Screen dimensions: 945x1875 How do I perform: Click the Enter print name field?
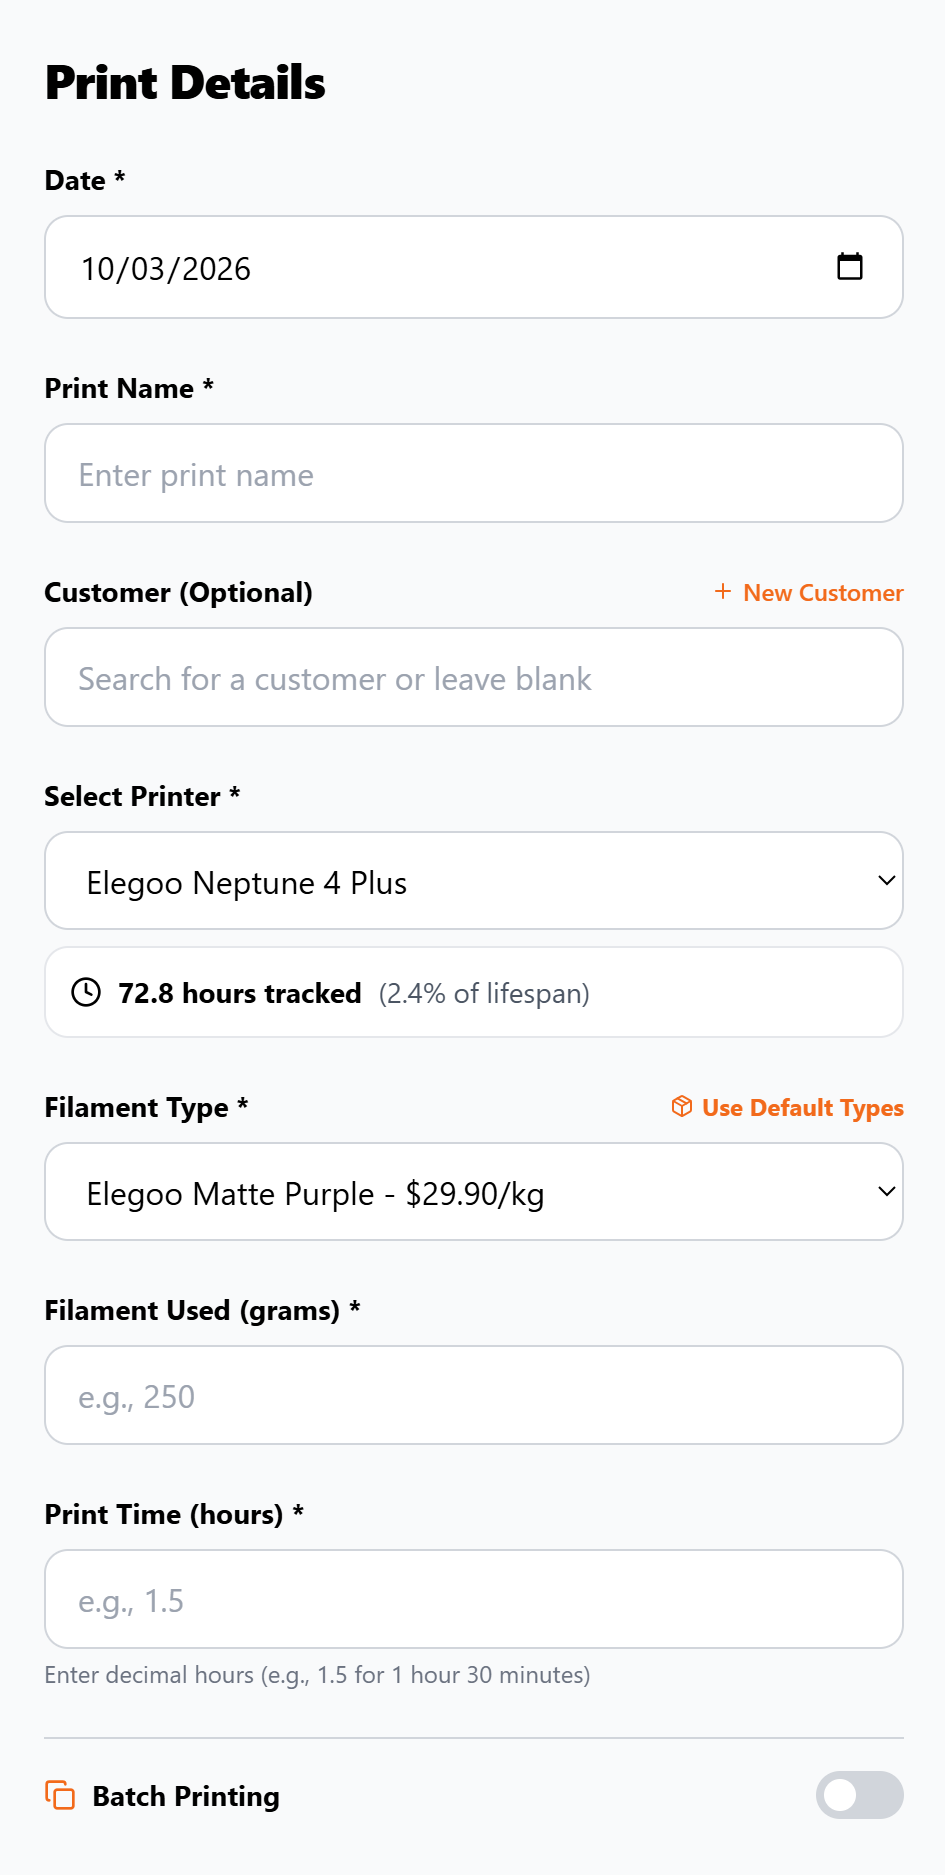[x=472, y=473]
